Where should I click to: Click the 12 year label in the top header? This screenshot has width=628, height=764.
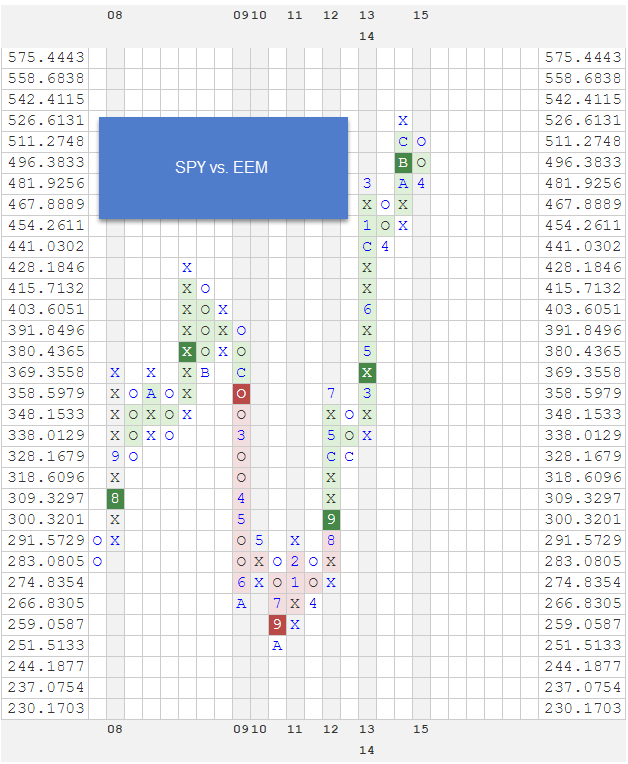point(331,15)
